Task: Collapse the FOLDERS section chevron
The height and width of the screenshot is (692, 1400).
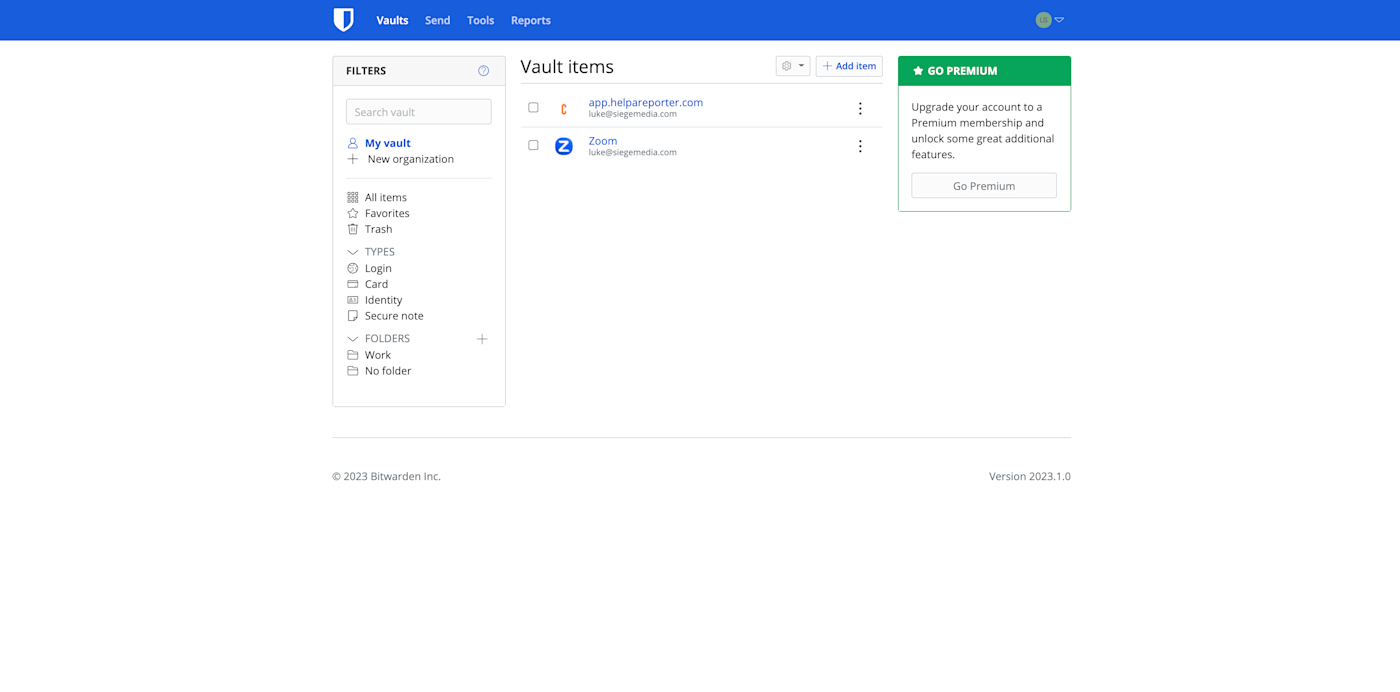Action: pyautogui.click(x=352, y=339)
